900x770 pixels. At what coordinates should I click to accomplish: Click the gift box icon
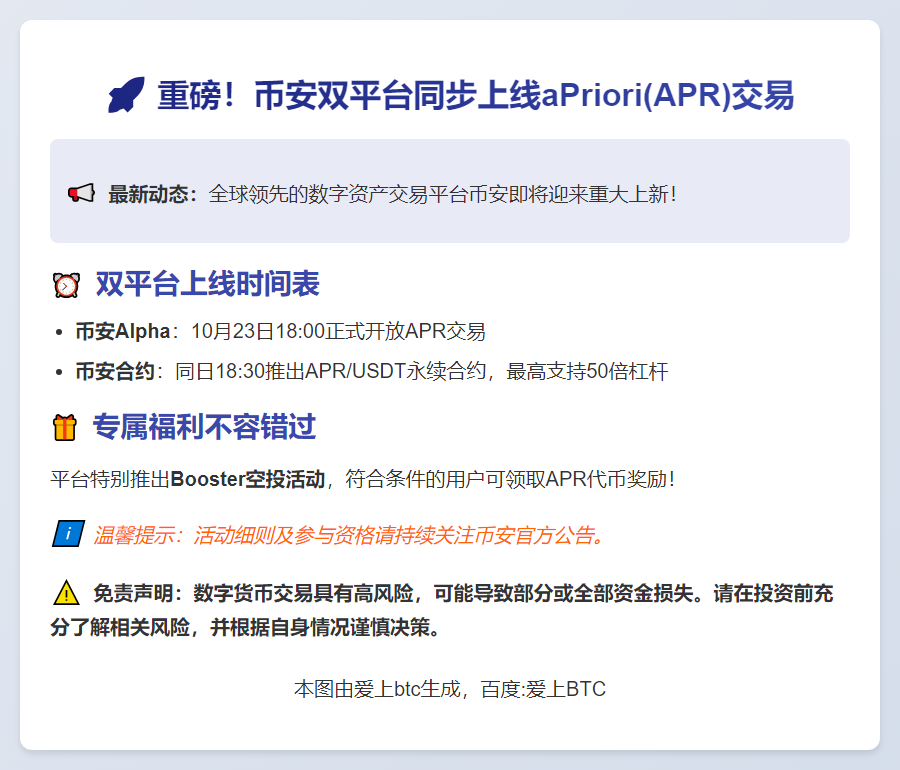[x=65, y=428]
